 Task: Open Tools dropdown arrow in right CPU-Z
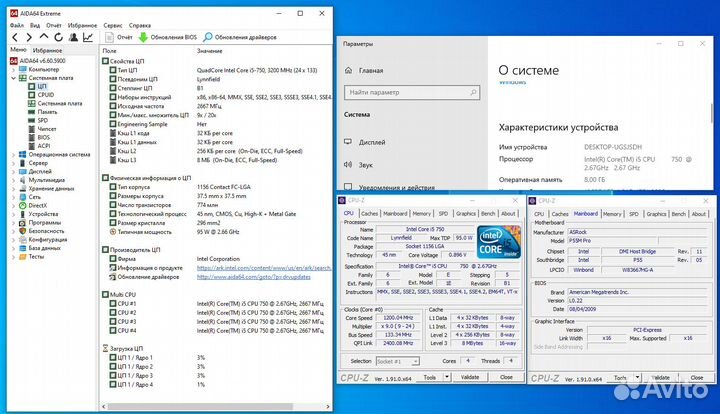click(x=637, y=377)
